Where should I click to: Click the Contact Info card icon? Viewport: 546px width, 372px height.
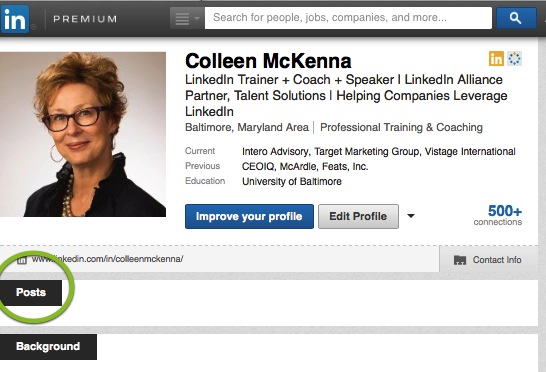[x=460, y=260]
